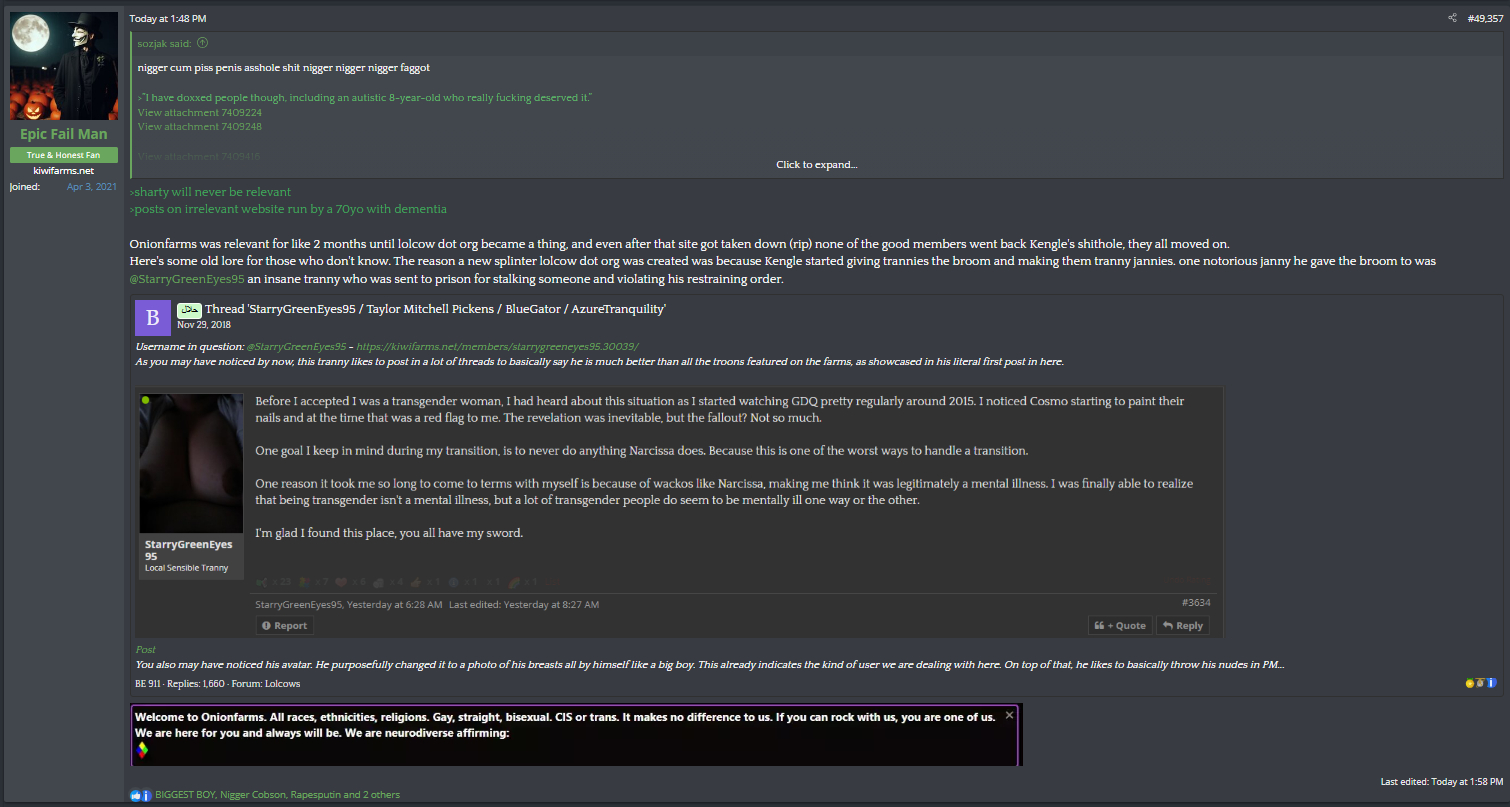Viewport: 1510px width, 807px height.
Task: Click the 'True & Honest Fan' user banner
Action: [64, 155]
